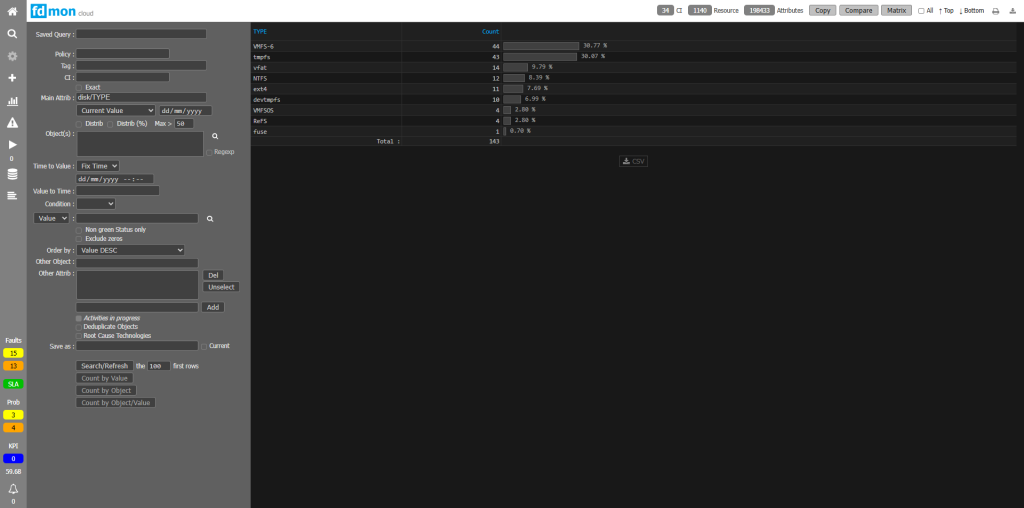Download results with the CSV button

(634, 161)
